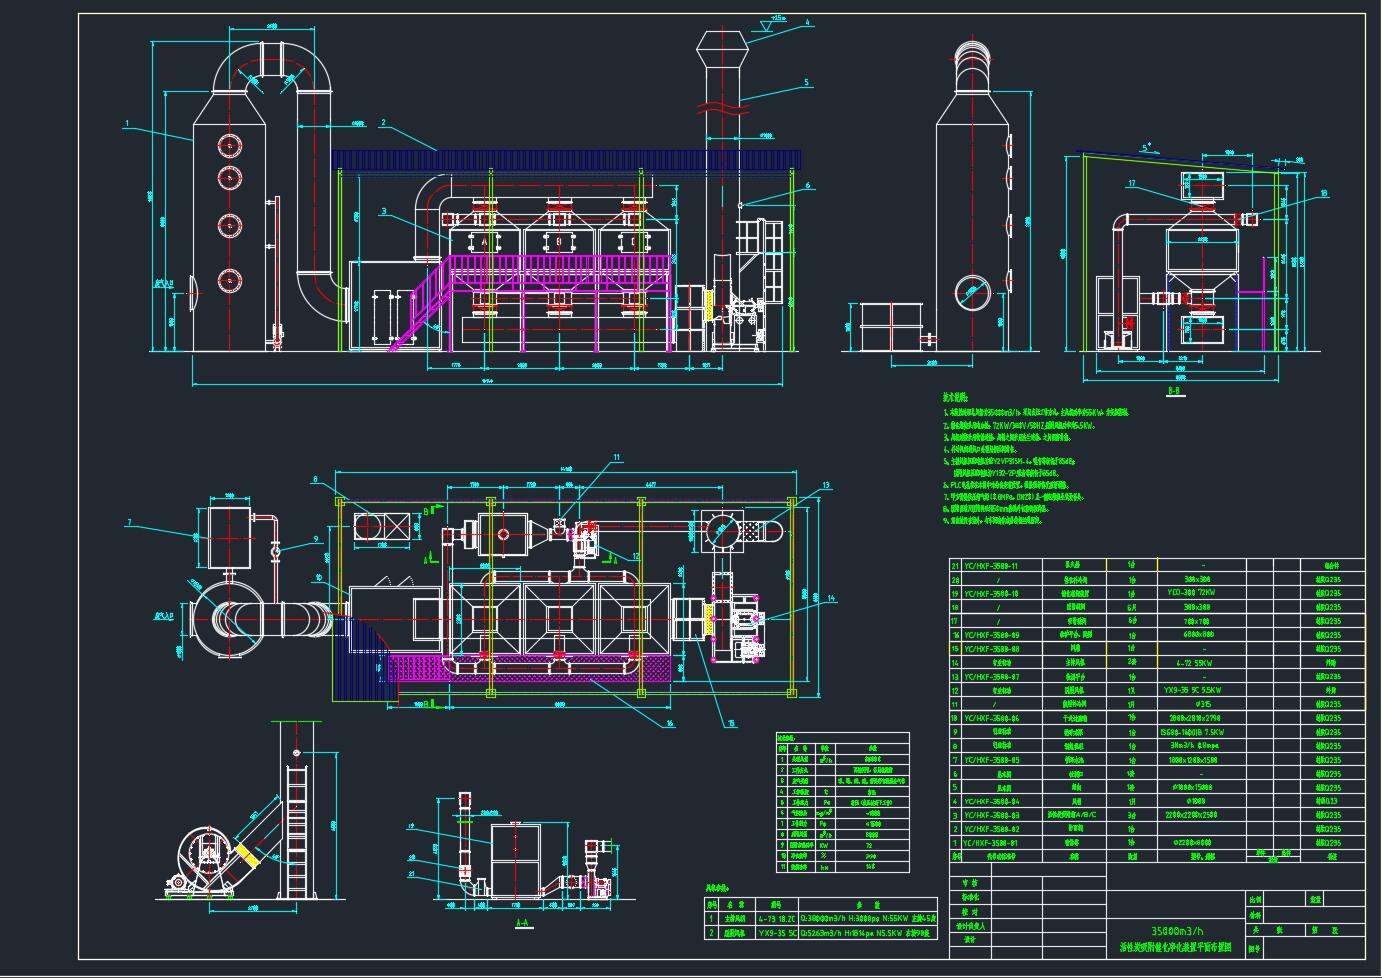
Task: Select the circular chimney base in plan view
Action: [x=721, y=529]
